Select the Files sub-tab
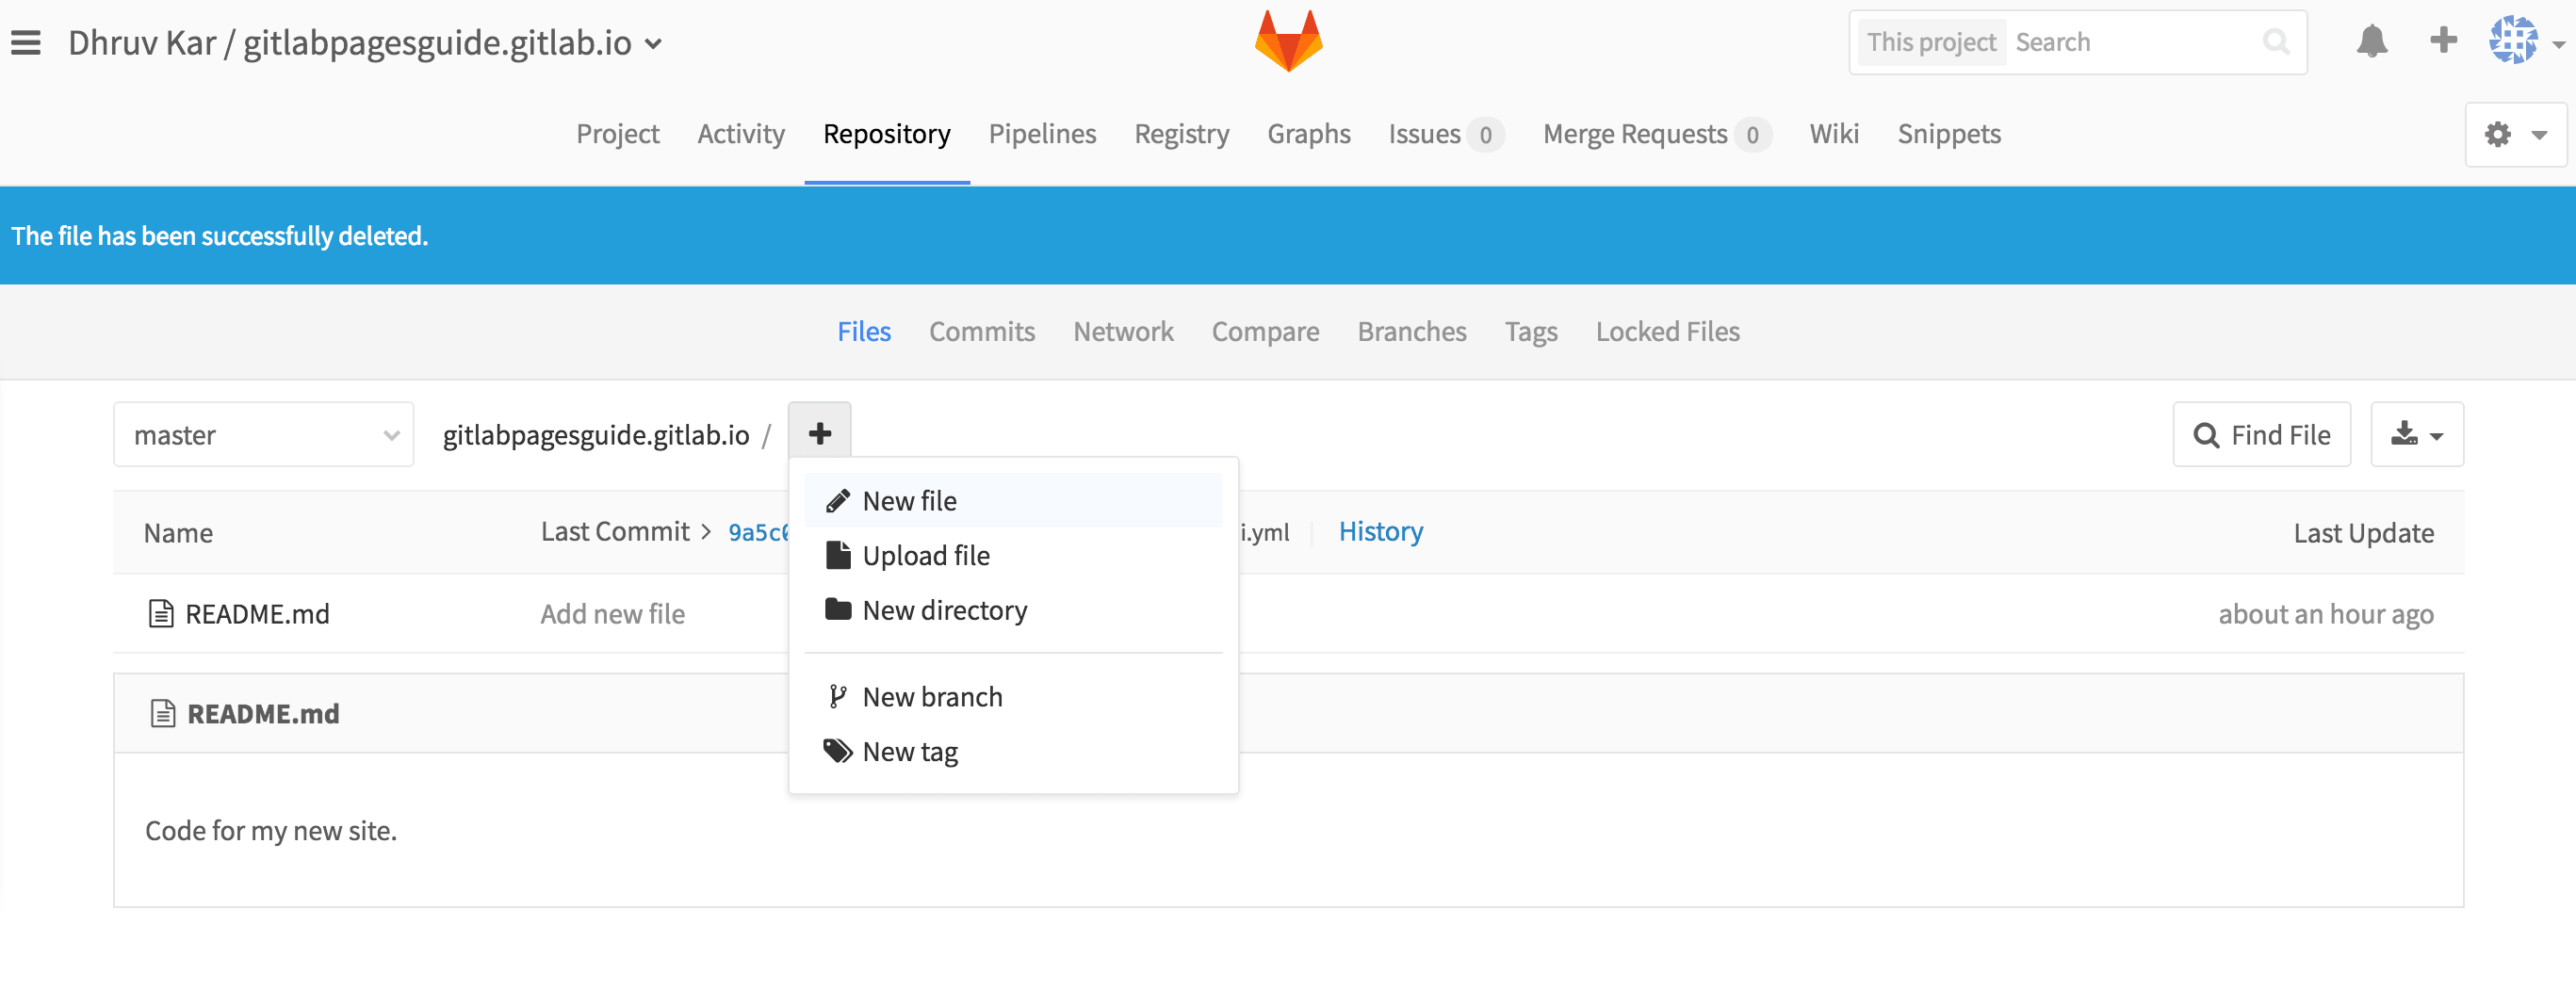The width and height of the screenshot is (2576, 1006). (863, 331)
